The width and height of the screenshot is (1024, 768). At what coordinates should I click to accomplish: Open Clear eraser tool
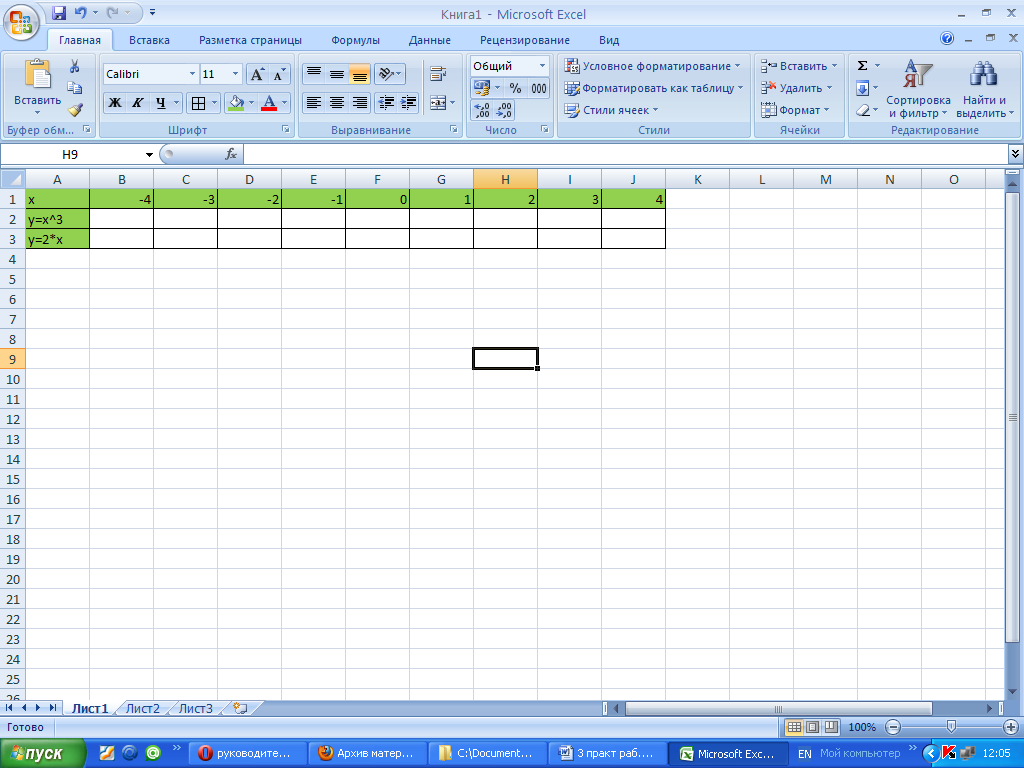863,110
